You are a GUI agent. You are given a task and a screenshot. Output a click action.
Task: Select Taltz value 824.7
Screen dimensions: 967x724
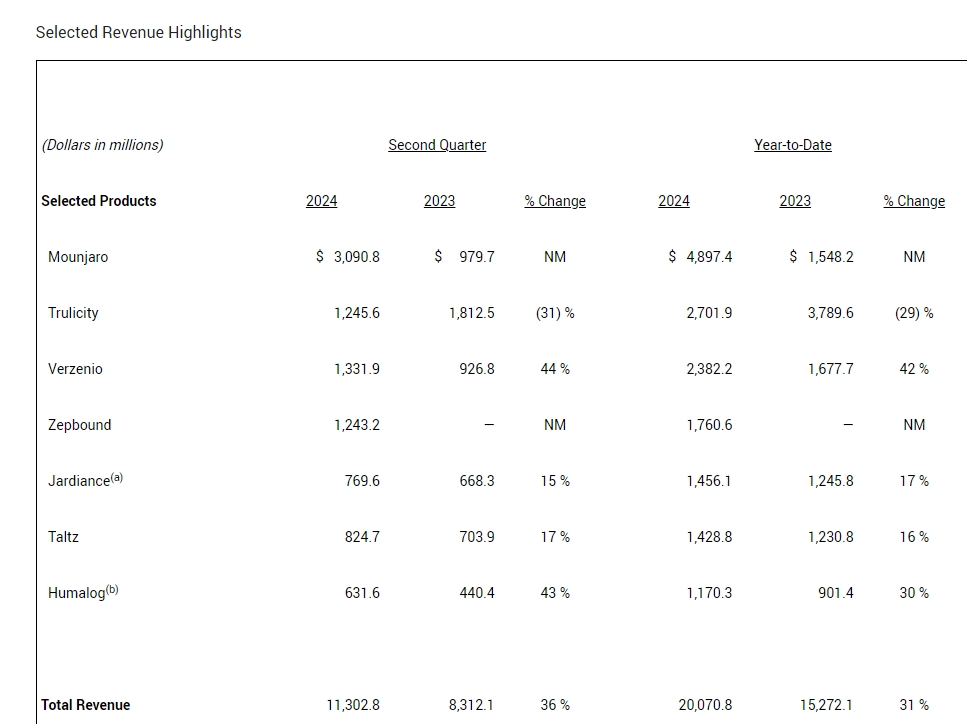click(362, 537)
